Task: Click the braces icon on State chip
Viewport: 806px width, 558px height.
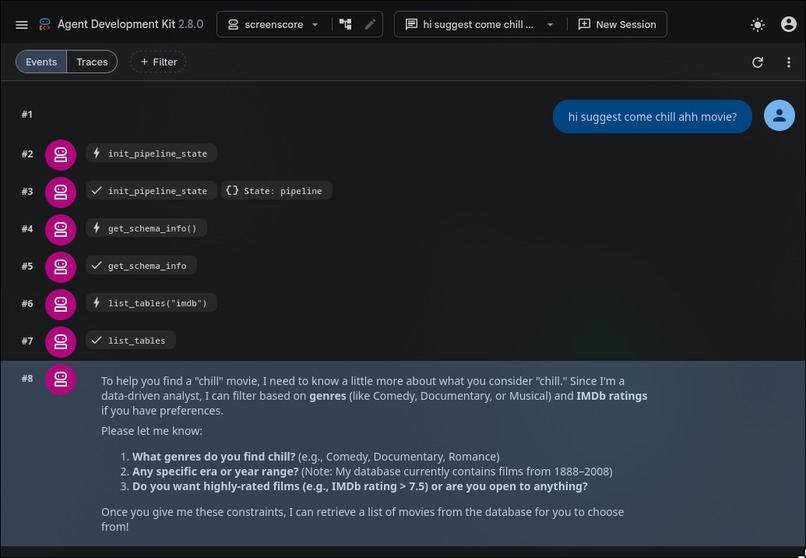Action: click(x=232, y=191)
